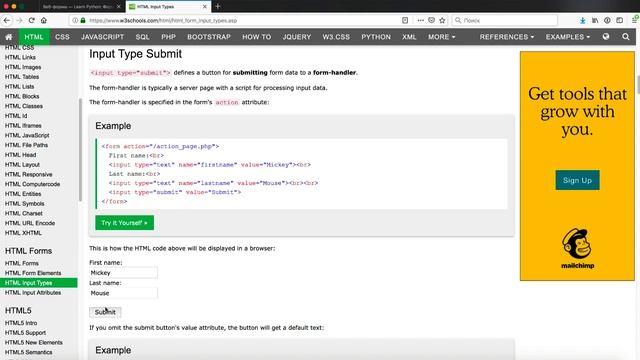Open HTML Symbols in sidebar

pyautogui.click(x=24, y=204)
